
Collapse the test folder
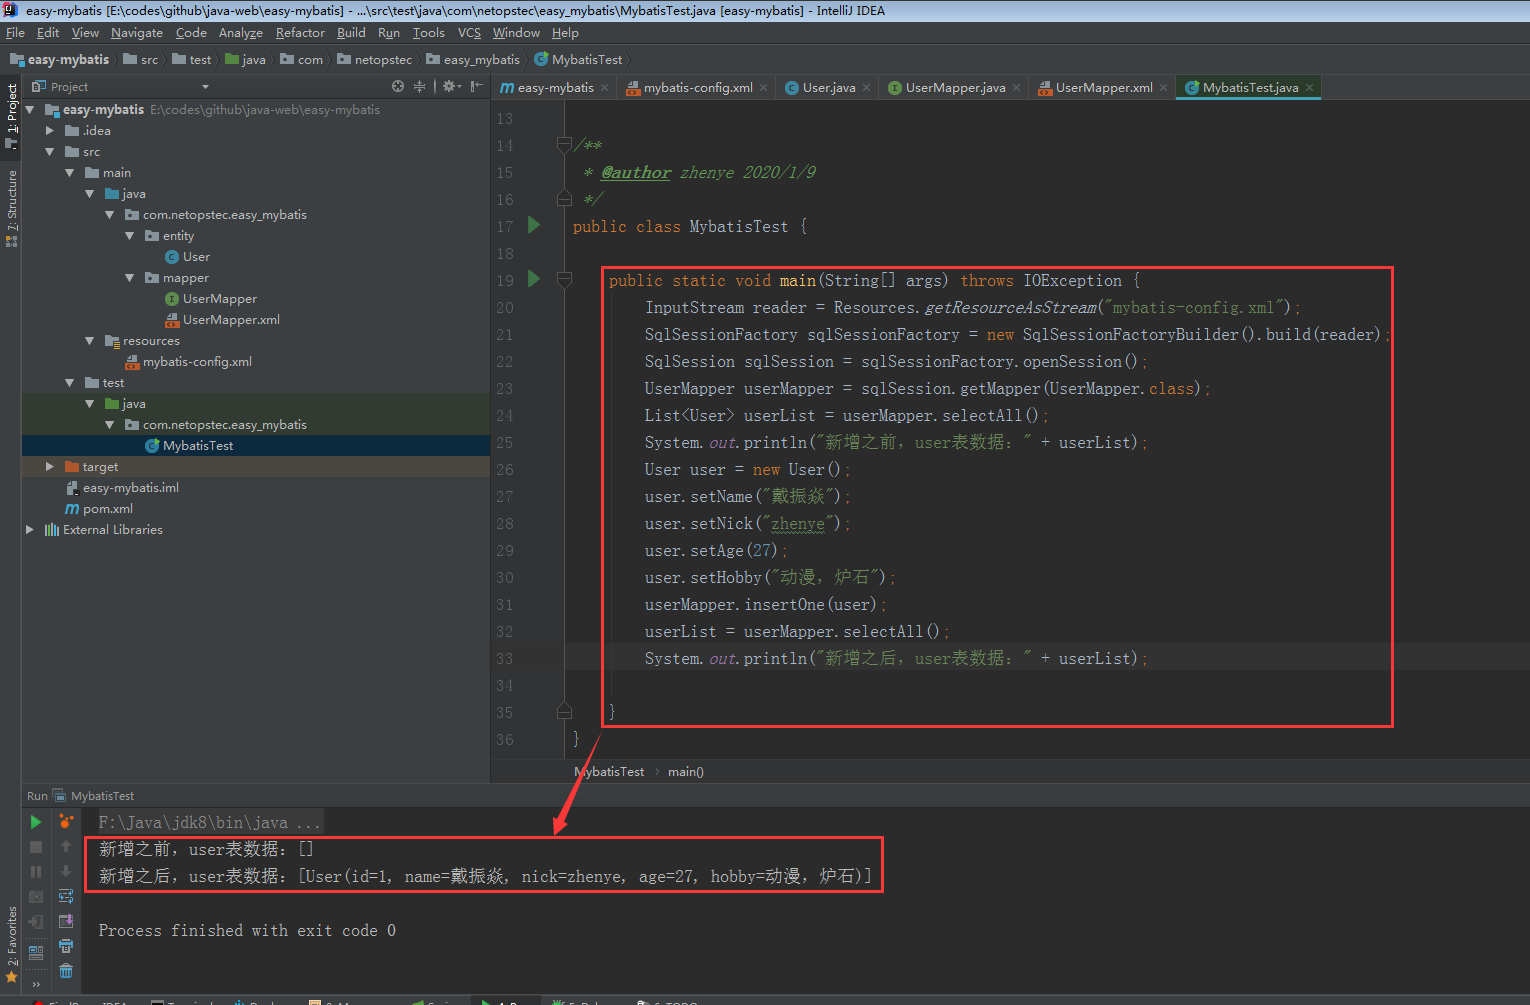[x=70, y=383]
